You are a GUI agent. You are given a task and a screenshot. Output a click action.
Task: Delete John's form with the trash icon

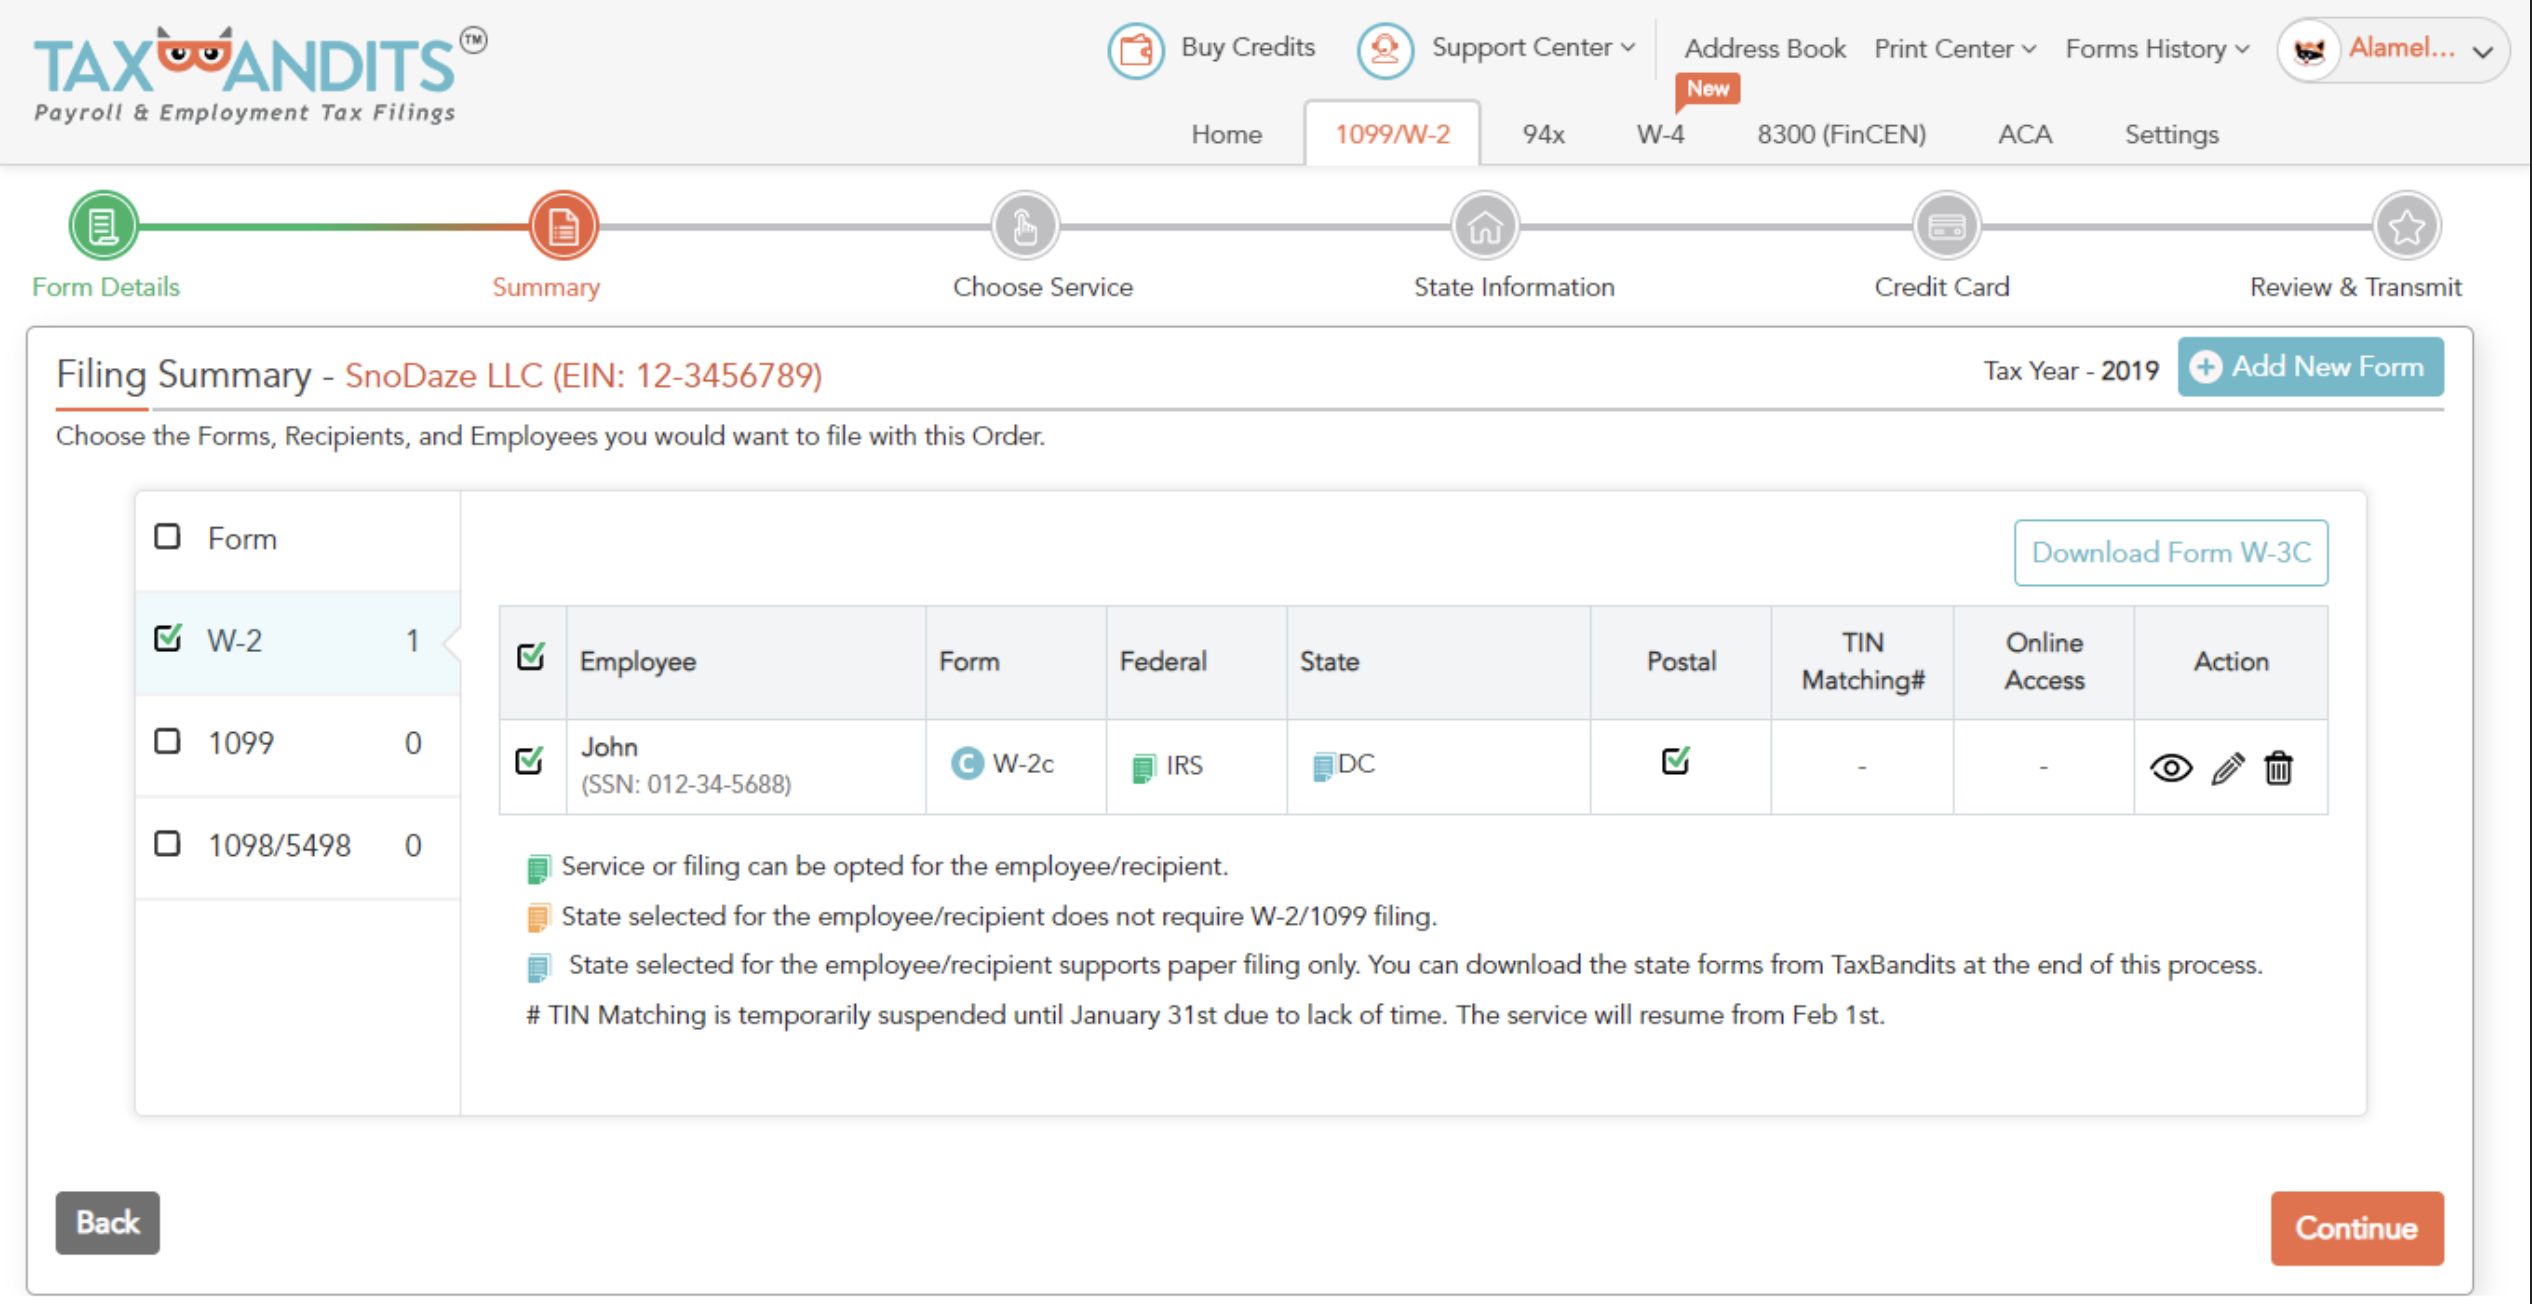pyautogui.click(x=2278, y=768)
